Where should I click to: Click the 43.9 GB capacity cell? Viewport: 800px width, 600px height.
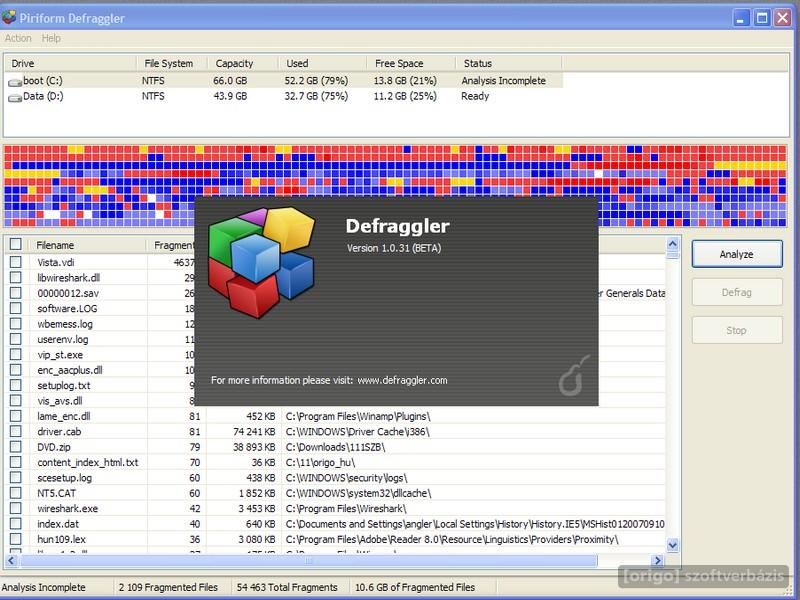(x=230, y=96)
